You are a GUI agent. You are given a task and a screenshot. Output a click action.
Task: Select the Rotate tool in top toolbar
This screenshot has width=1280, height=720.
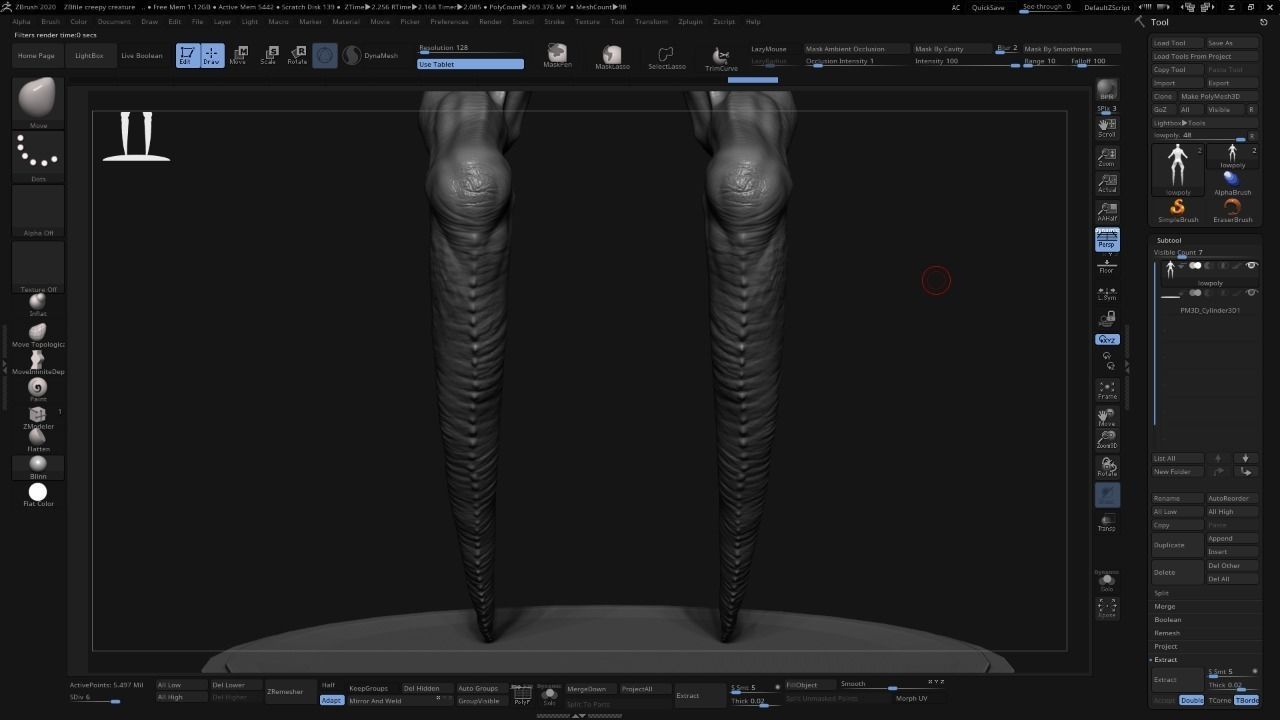[297, 55]
